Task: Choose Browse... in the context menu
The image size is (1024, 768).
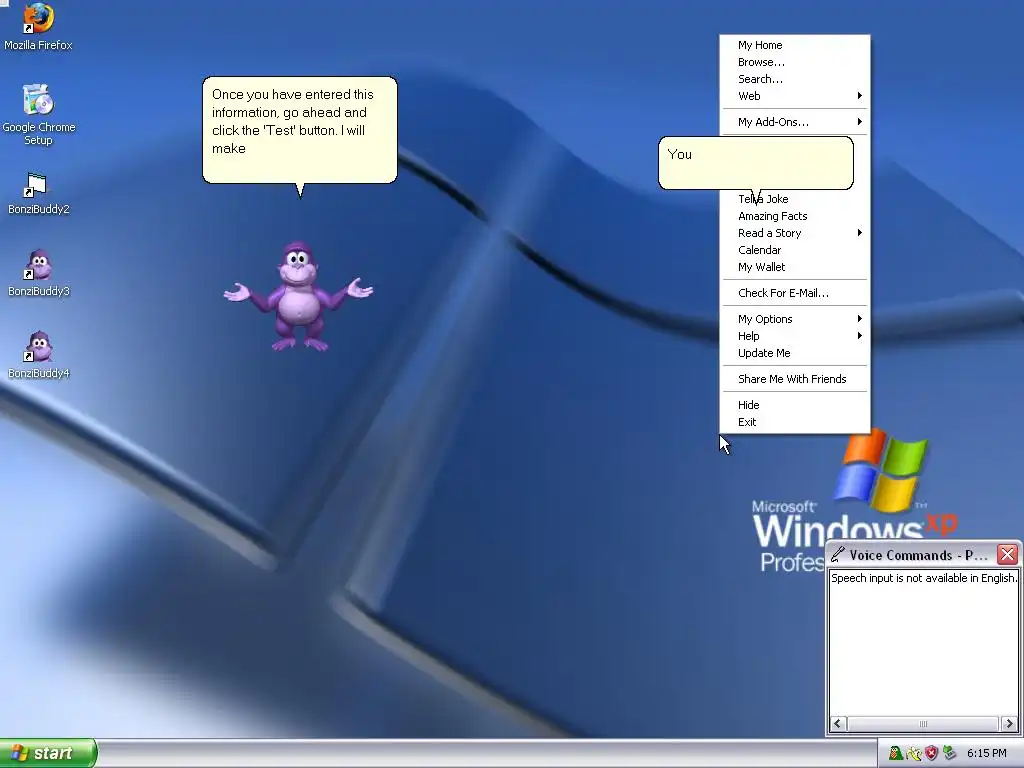Action: (x=795, y=62)
